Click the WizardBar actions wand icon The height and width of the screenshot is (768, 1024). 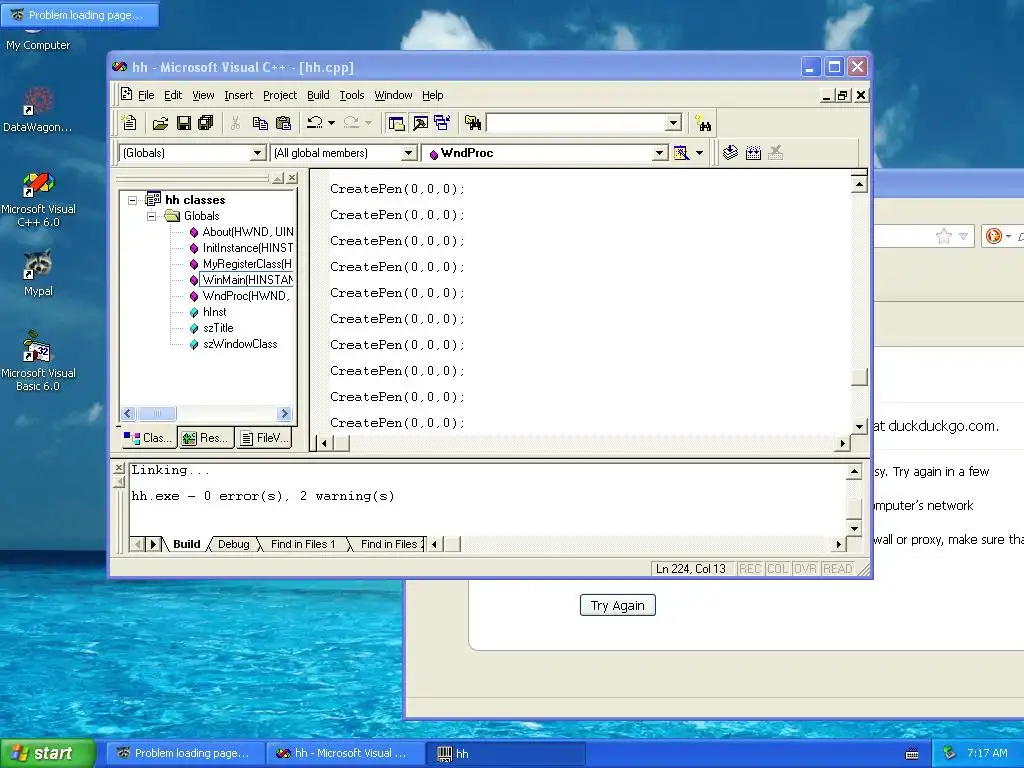click(681, 153)
